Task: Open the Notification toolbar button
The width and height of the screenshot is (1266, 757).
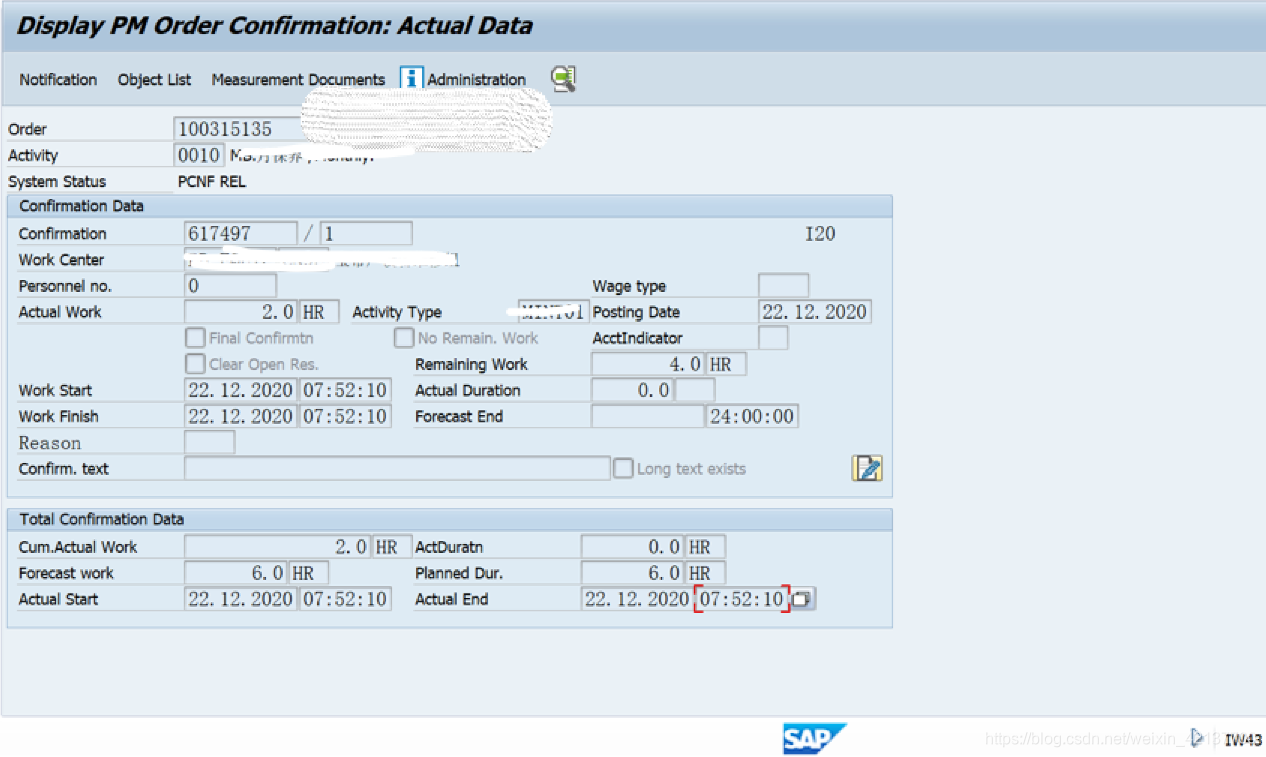Action: pos(58,80)
